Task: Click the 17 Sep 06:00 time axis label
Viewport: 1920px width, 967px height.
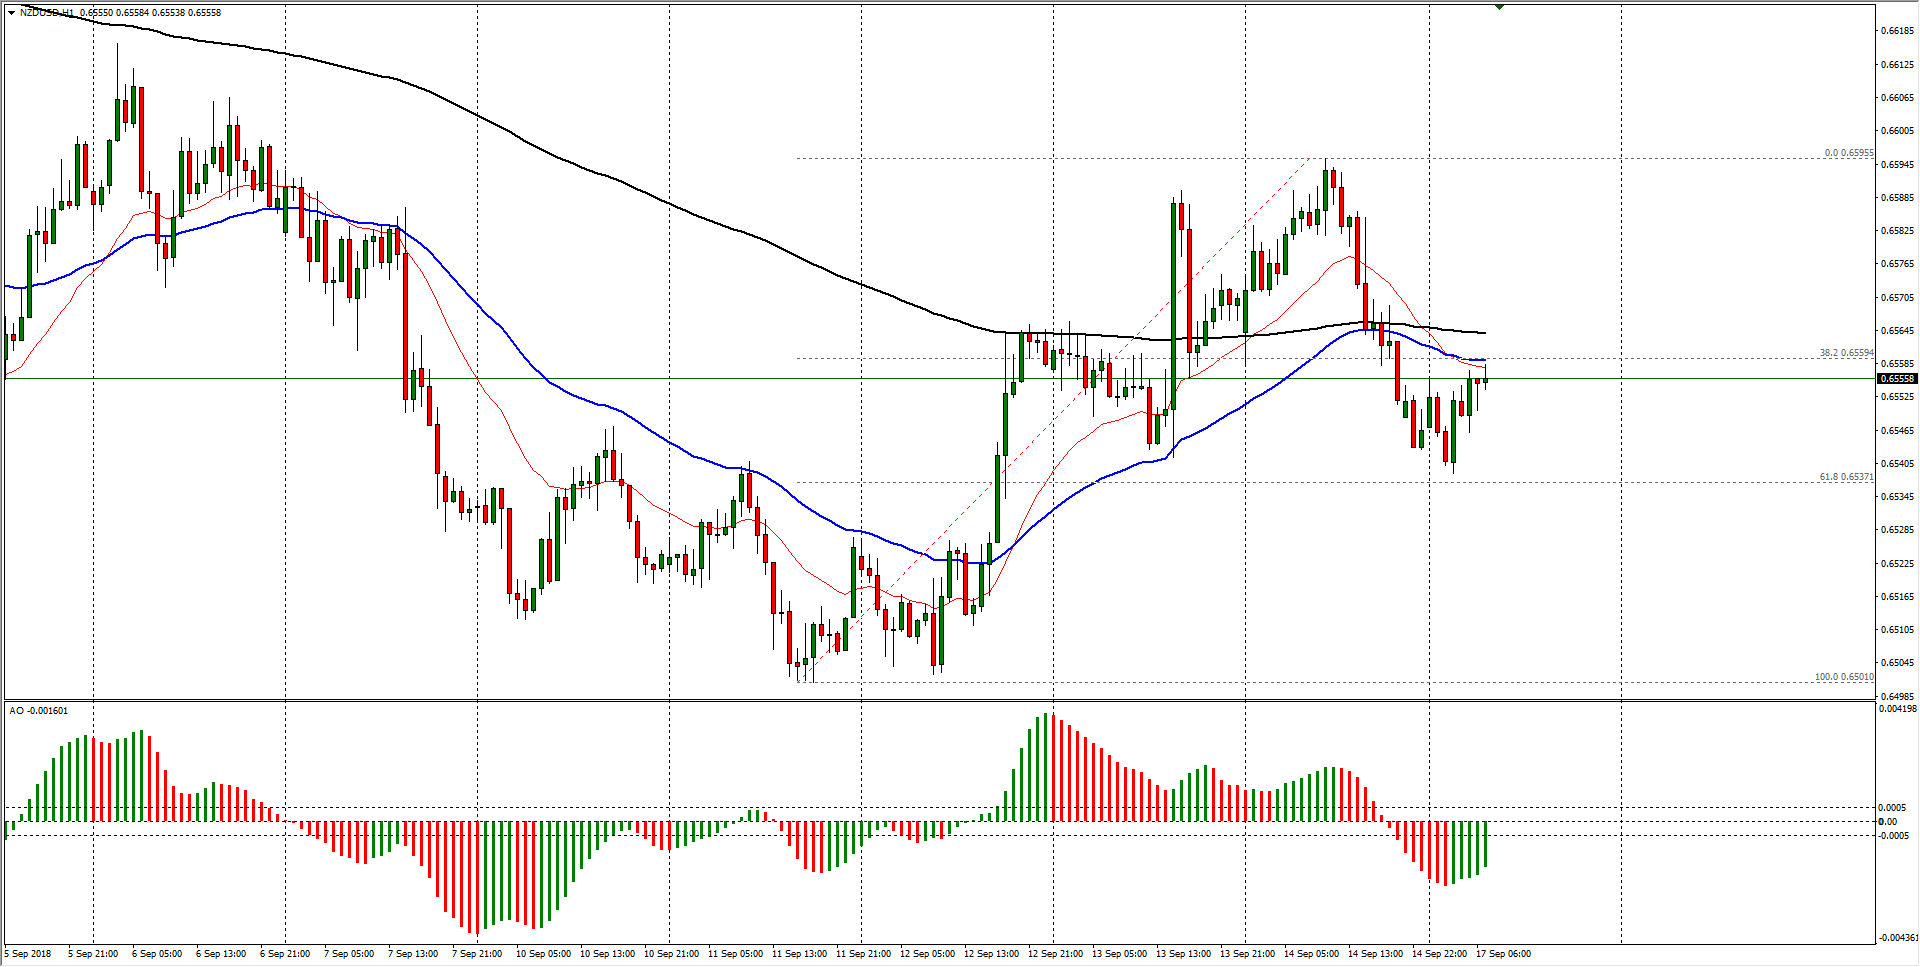Action: pos(1503,954)
